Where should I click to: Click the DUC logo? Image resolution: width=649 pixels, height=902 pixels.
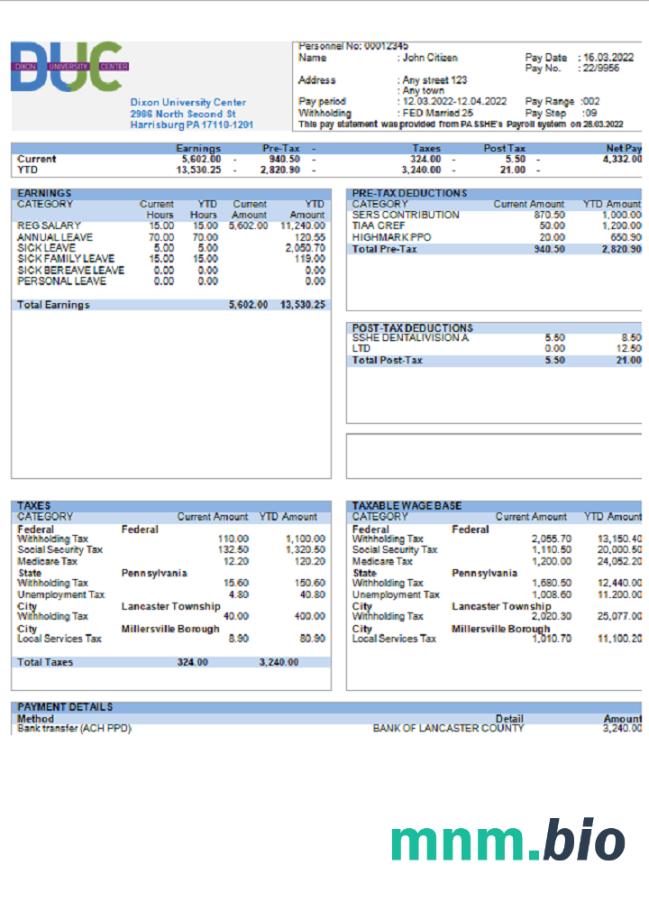(69, 68)
